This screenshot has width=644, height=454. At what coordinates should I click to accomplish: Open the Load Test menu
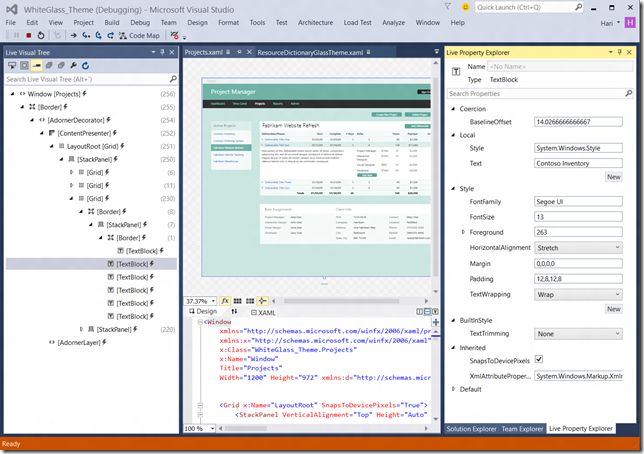click(357, 23)
